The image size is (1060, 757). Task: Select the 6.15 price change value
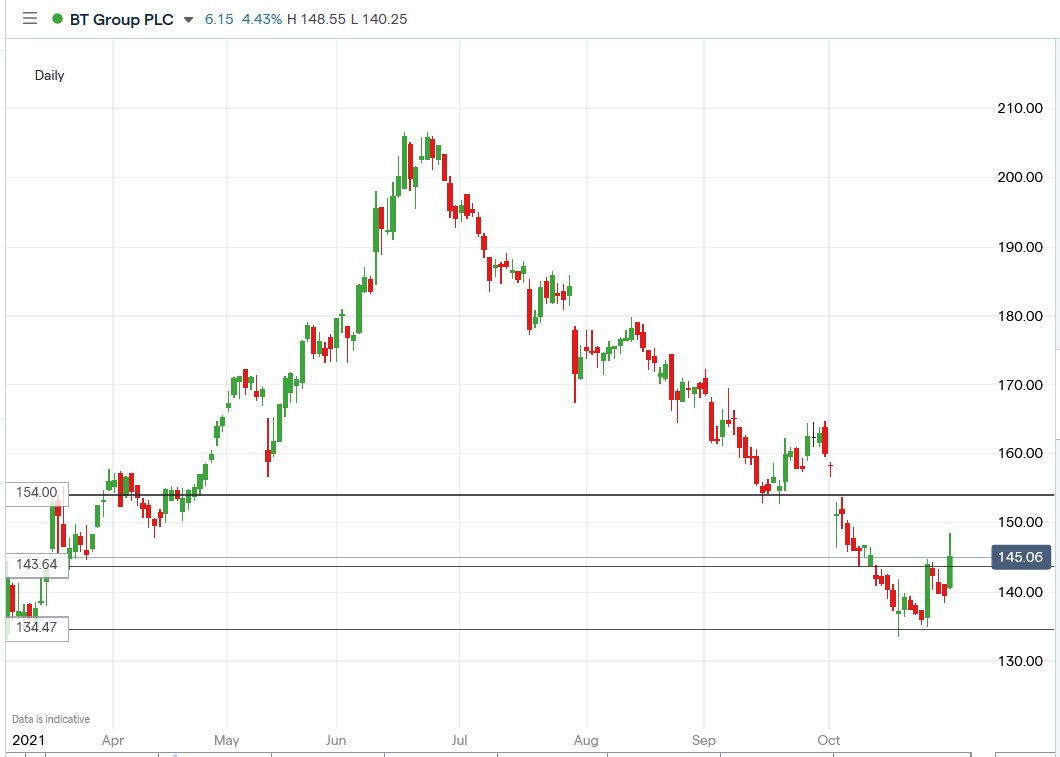pos(219,18)
